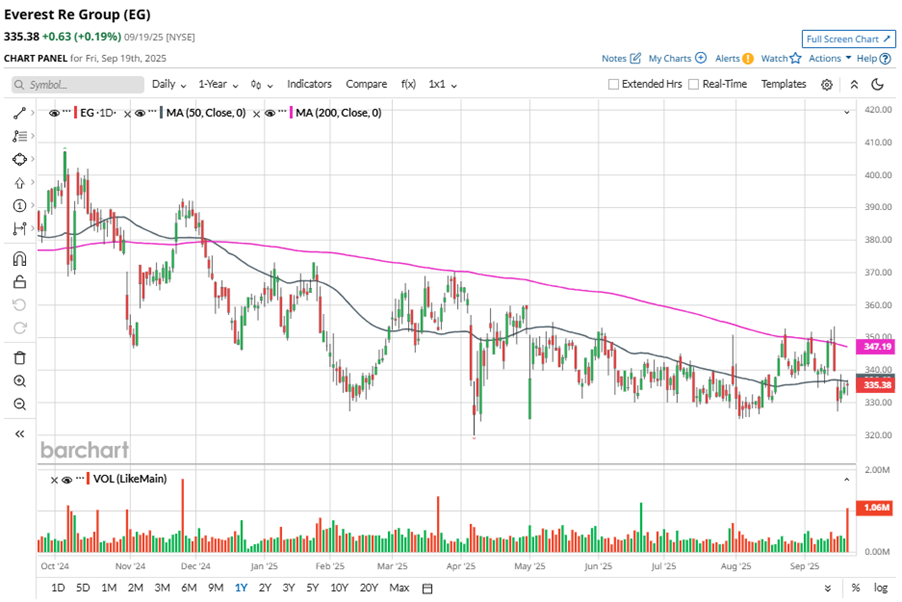This screenshot has width=902, height=602.
Task: Switch to dark mode moon icon
Action: tap(877, 85)
